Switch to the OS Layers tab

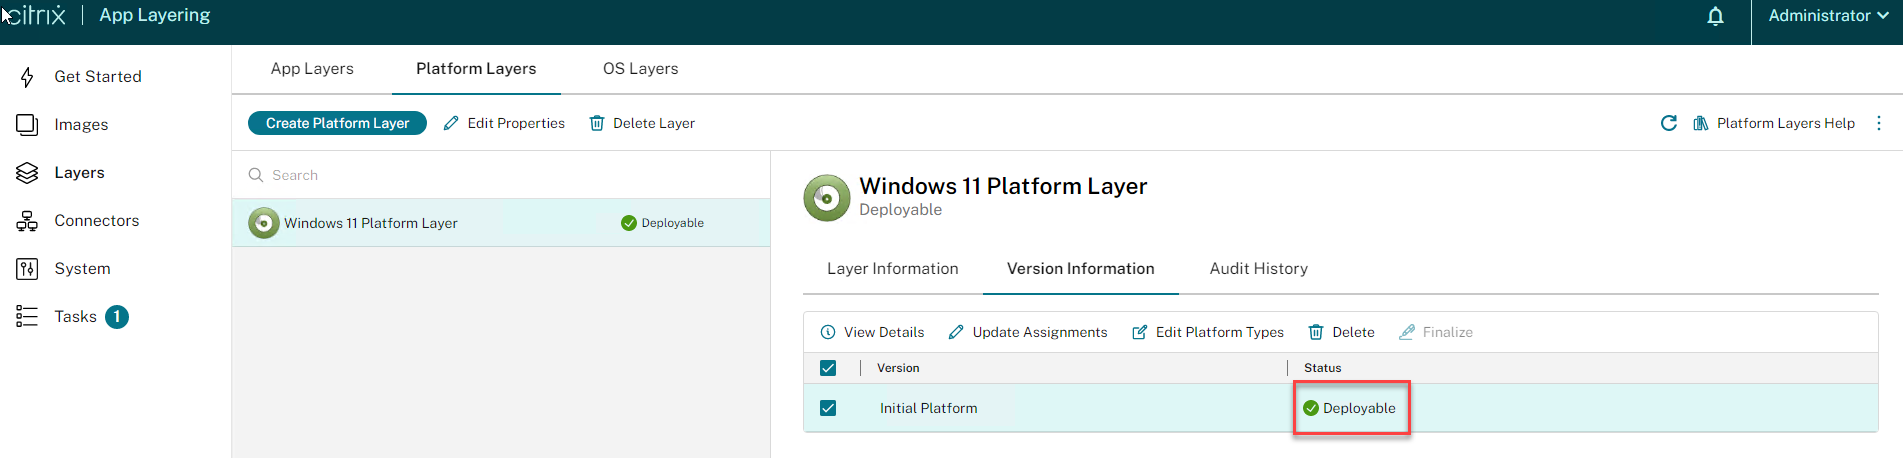click(x=640, y=69)
